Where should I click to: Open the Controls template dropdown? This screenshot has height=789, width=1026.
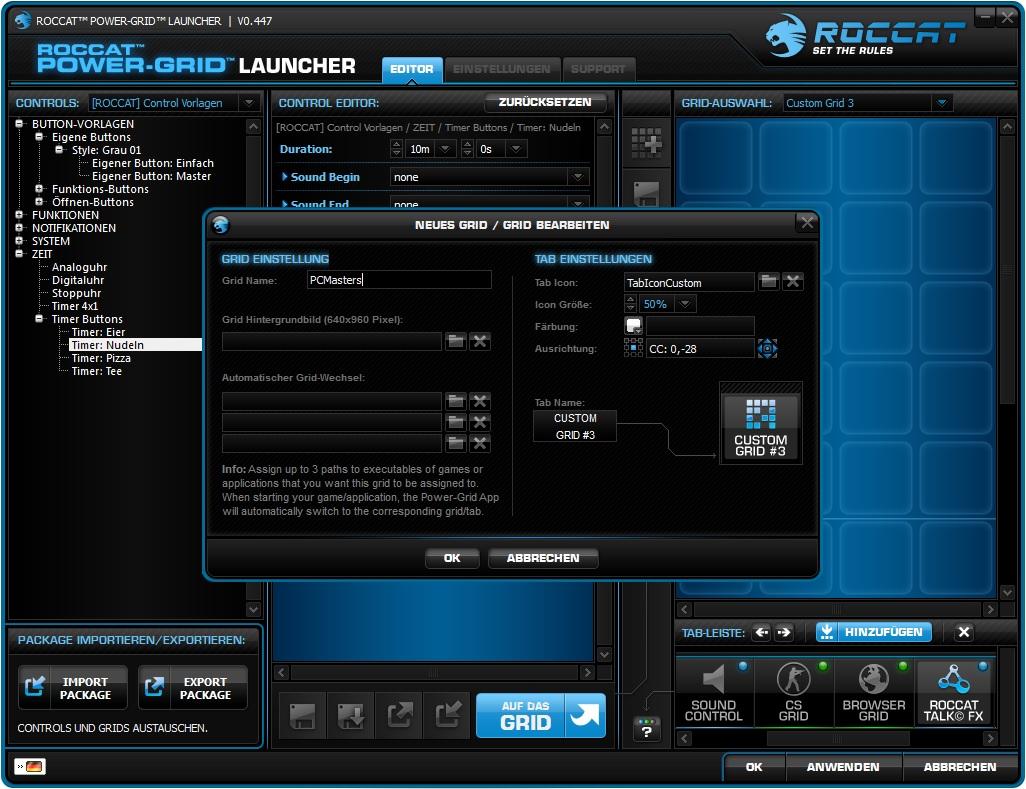tap(249, 103)
